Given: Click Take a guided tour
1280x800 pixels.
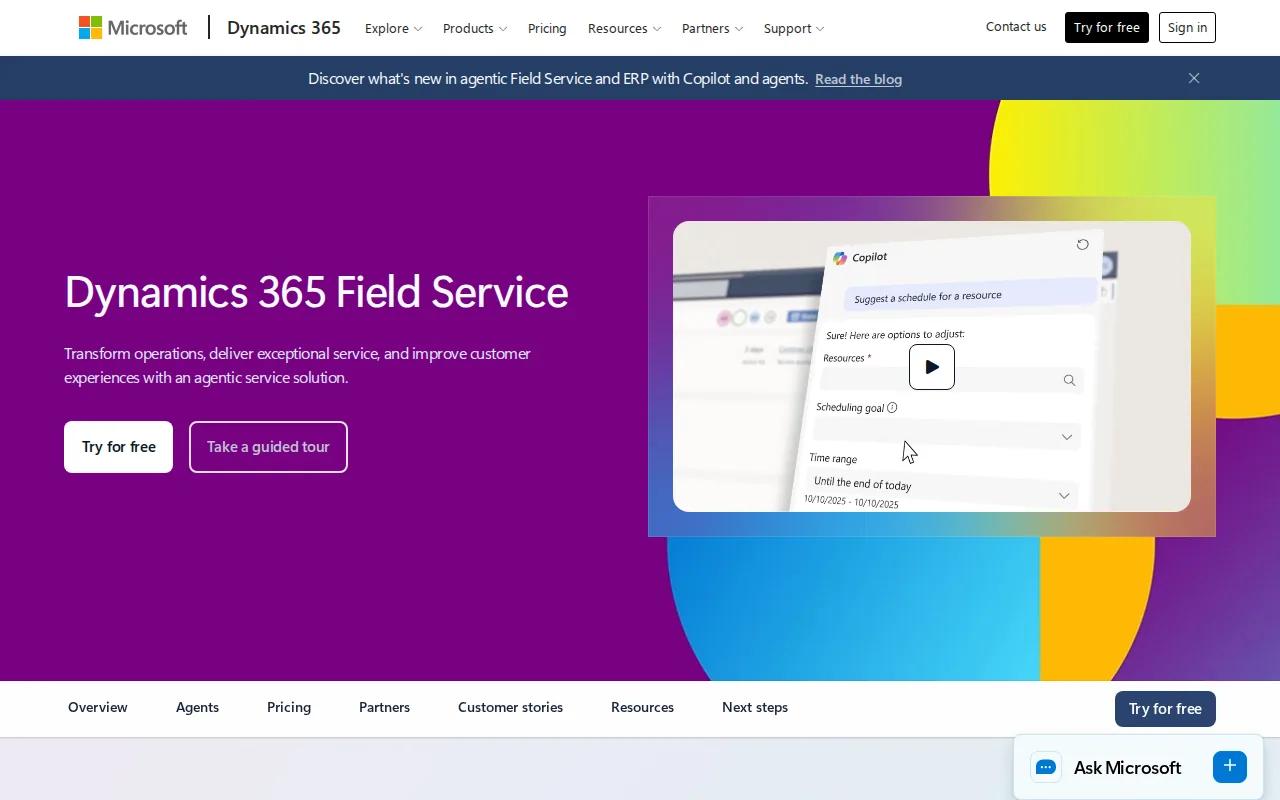Looking at the screenshot, I should coord(268,447).
